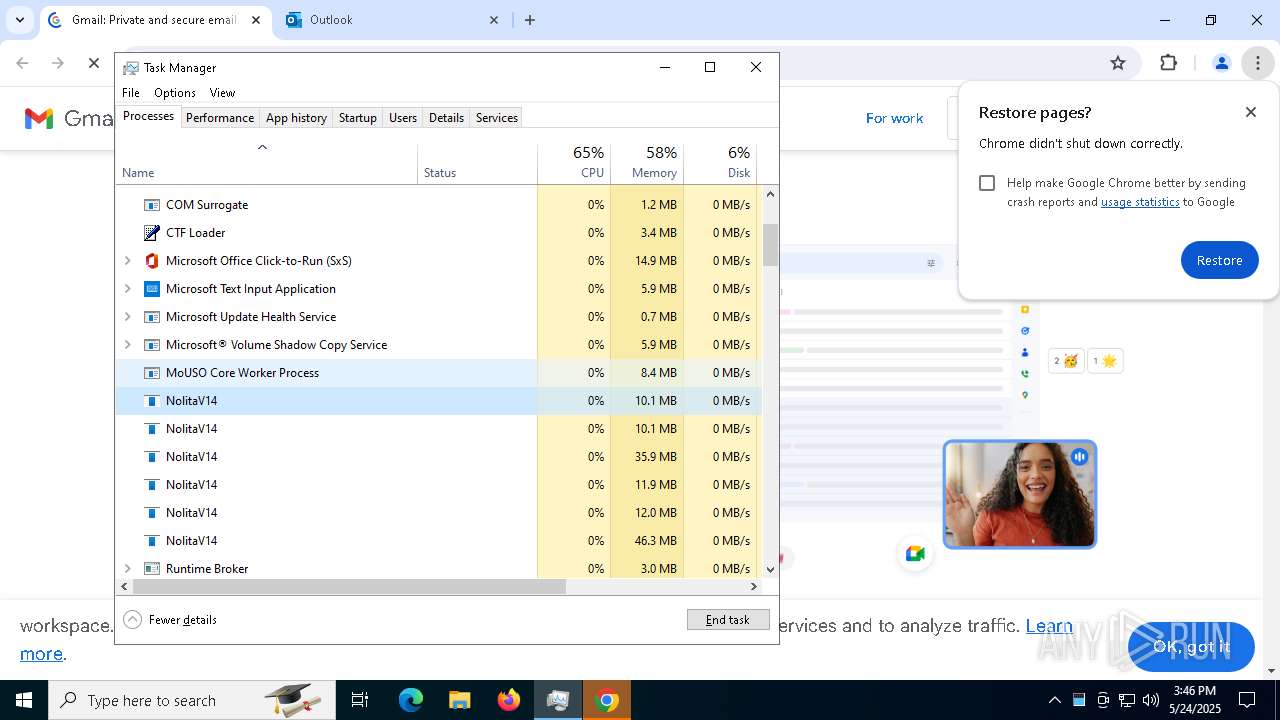Open Chrome's three-dot menu

[x=1257, y=63]
